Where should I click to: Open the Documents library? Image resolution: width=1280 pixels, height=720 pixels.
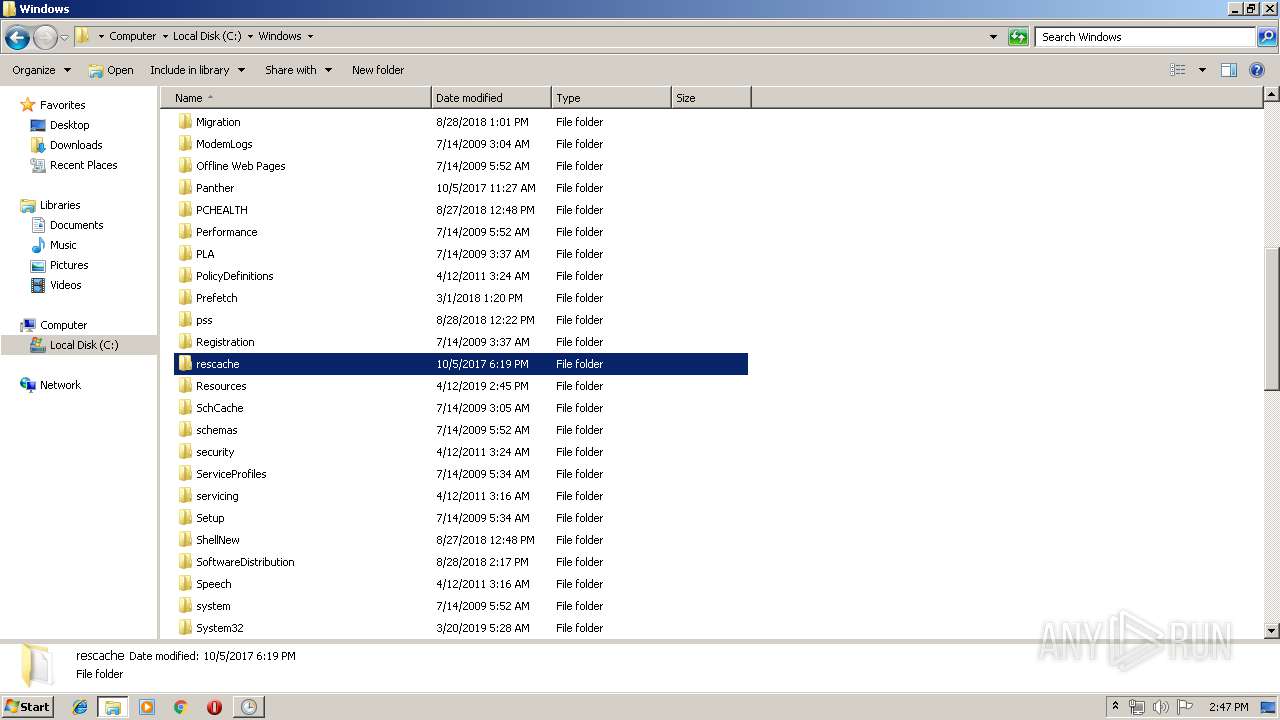pos(76,225)
